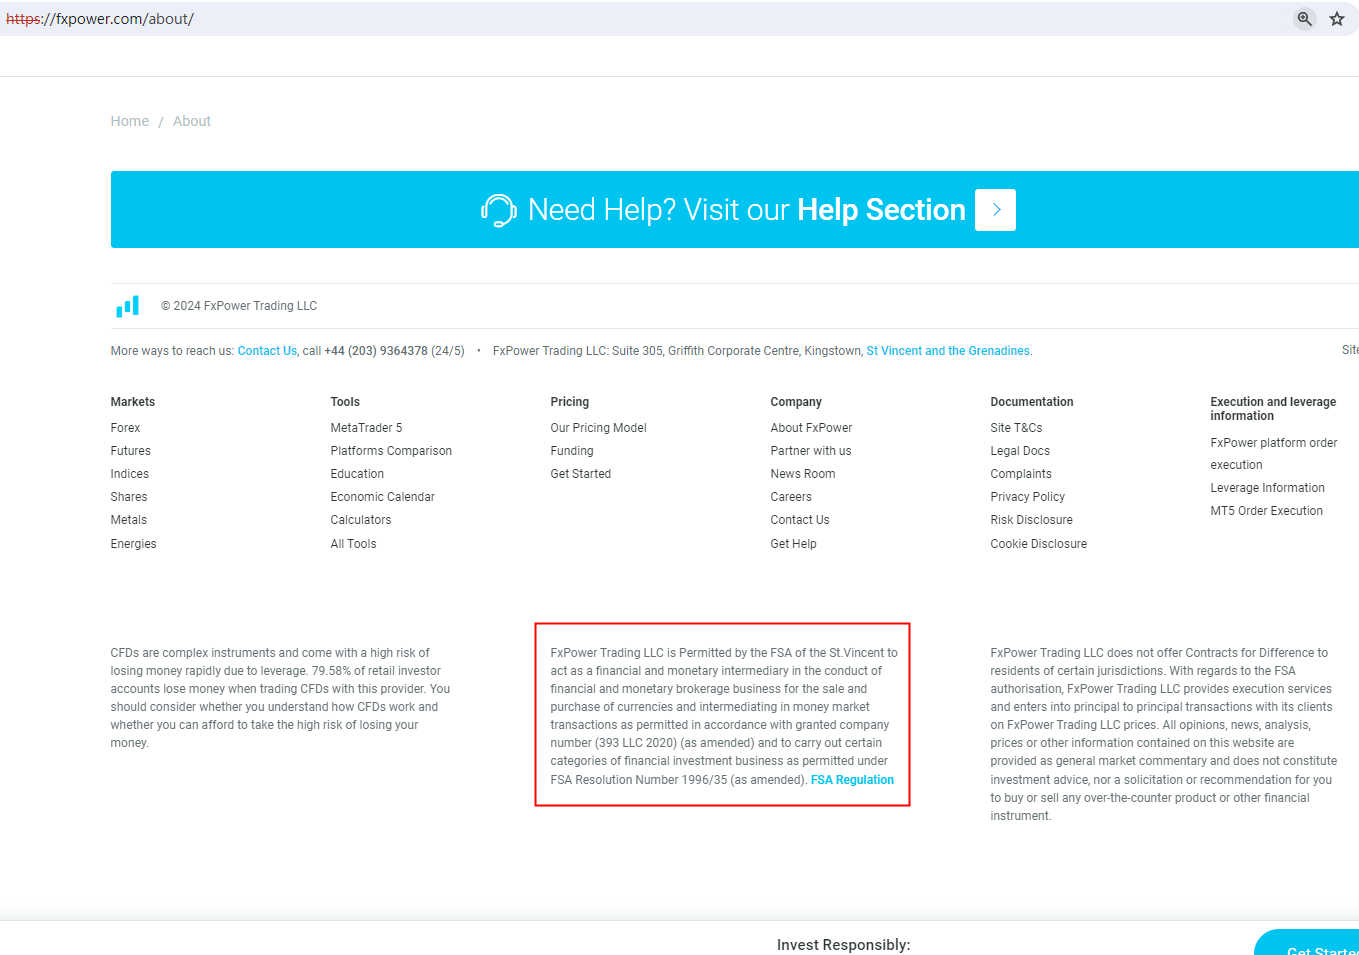Open St Vincent and the Grenadines link
The image size is (1359, 955).
coord(948,351)
